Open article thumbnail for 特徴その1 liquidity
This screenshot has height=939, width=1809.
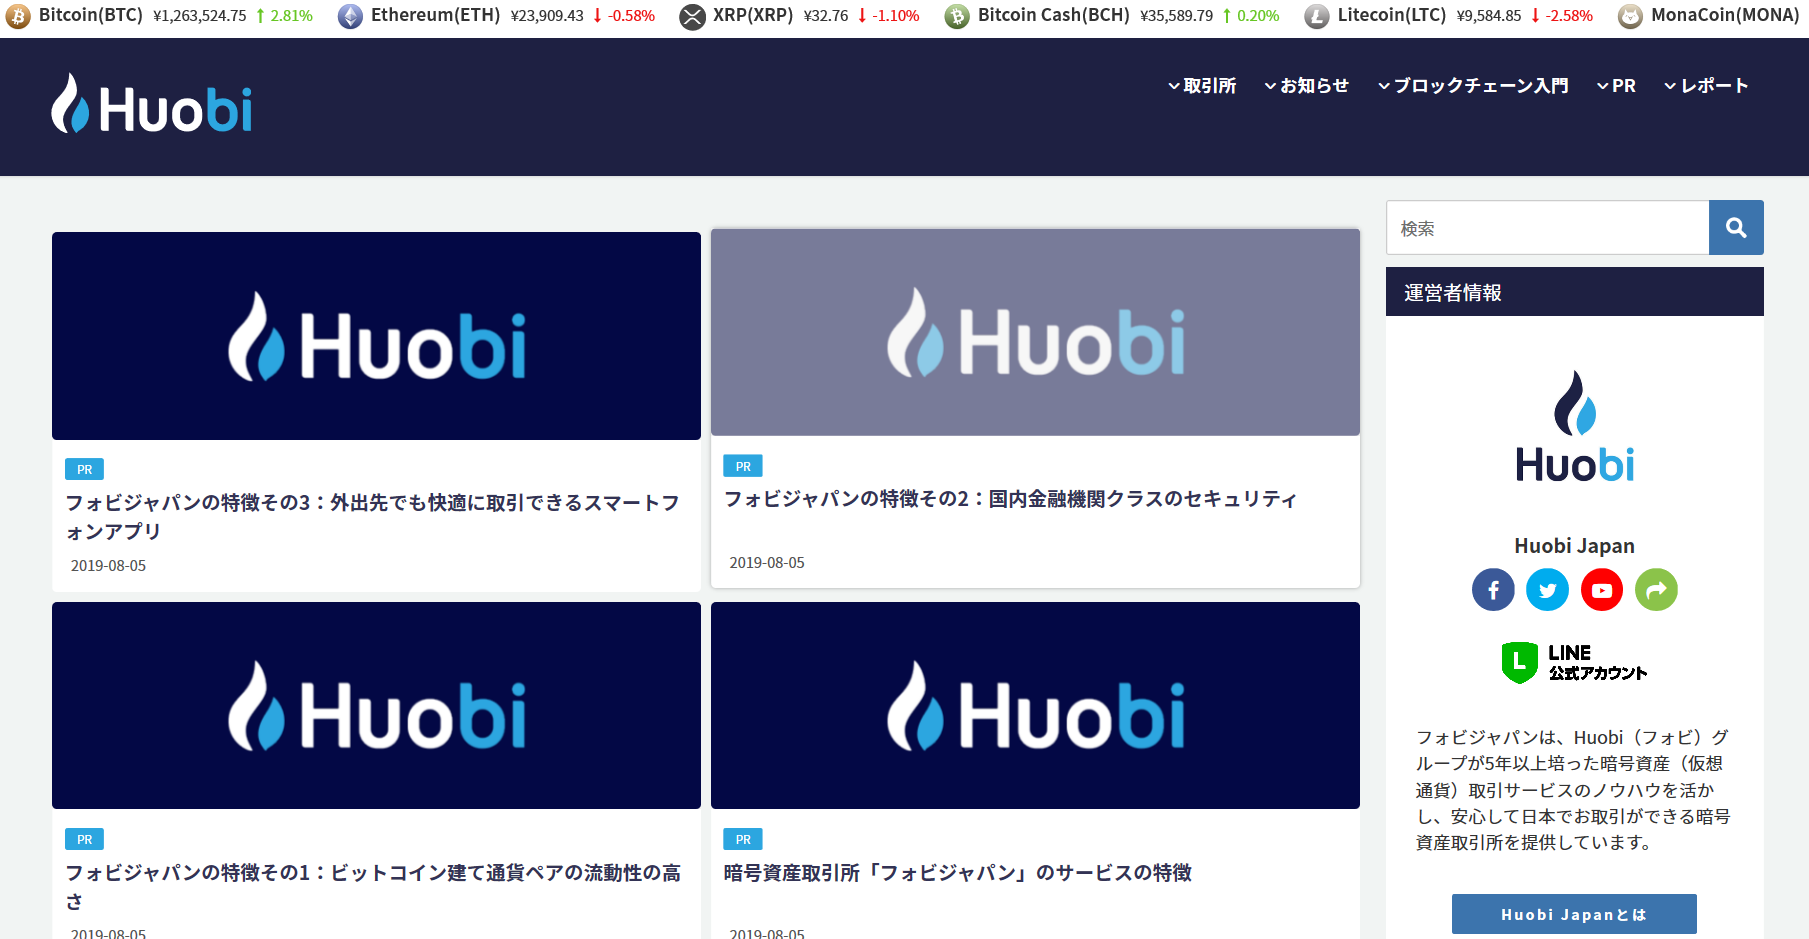pyautogui.click(x=376, y=705)
